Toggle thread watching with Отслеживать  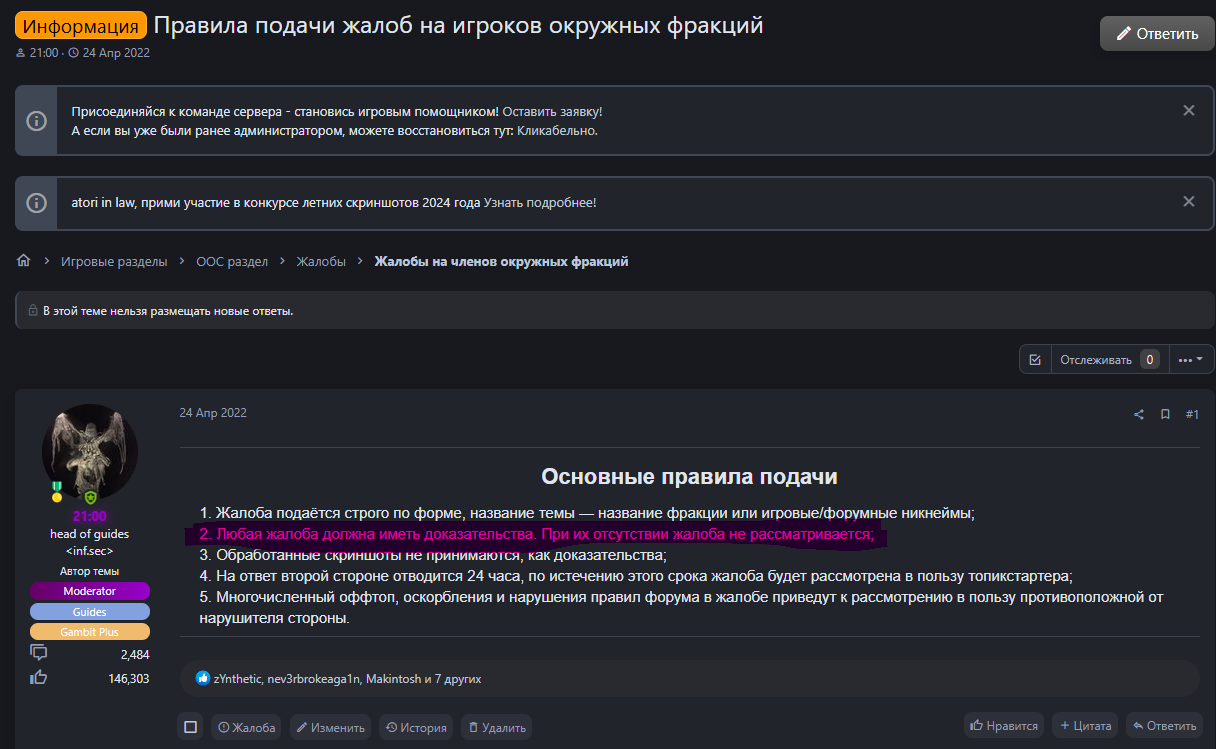[1096, 360]
